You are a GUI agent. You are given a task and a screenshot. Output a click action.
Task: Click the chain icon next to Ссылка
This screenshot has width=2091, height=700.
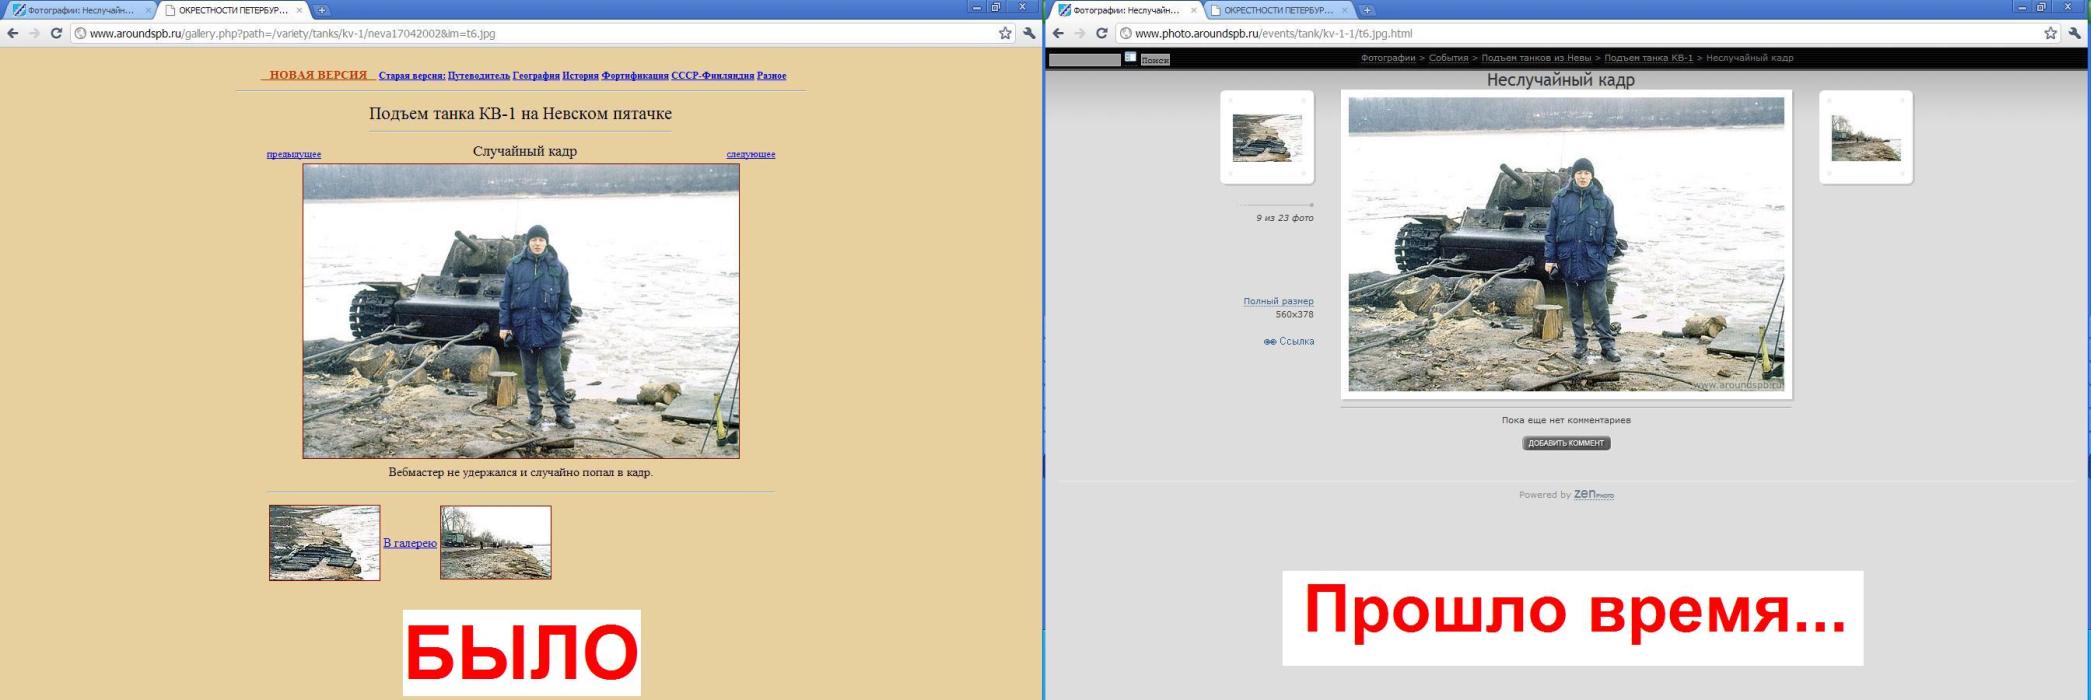(1269, 342)
